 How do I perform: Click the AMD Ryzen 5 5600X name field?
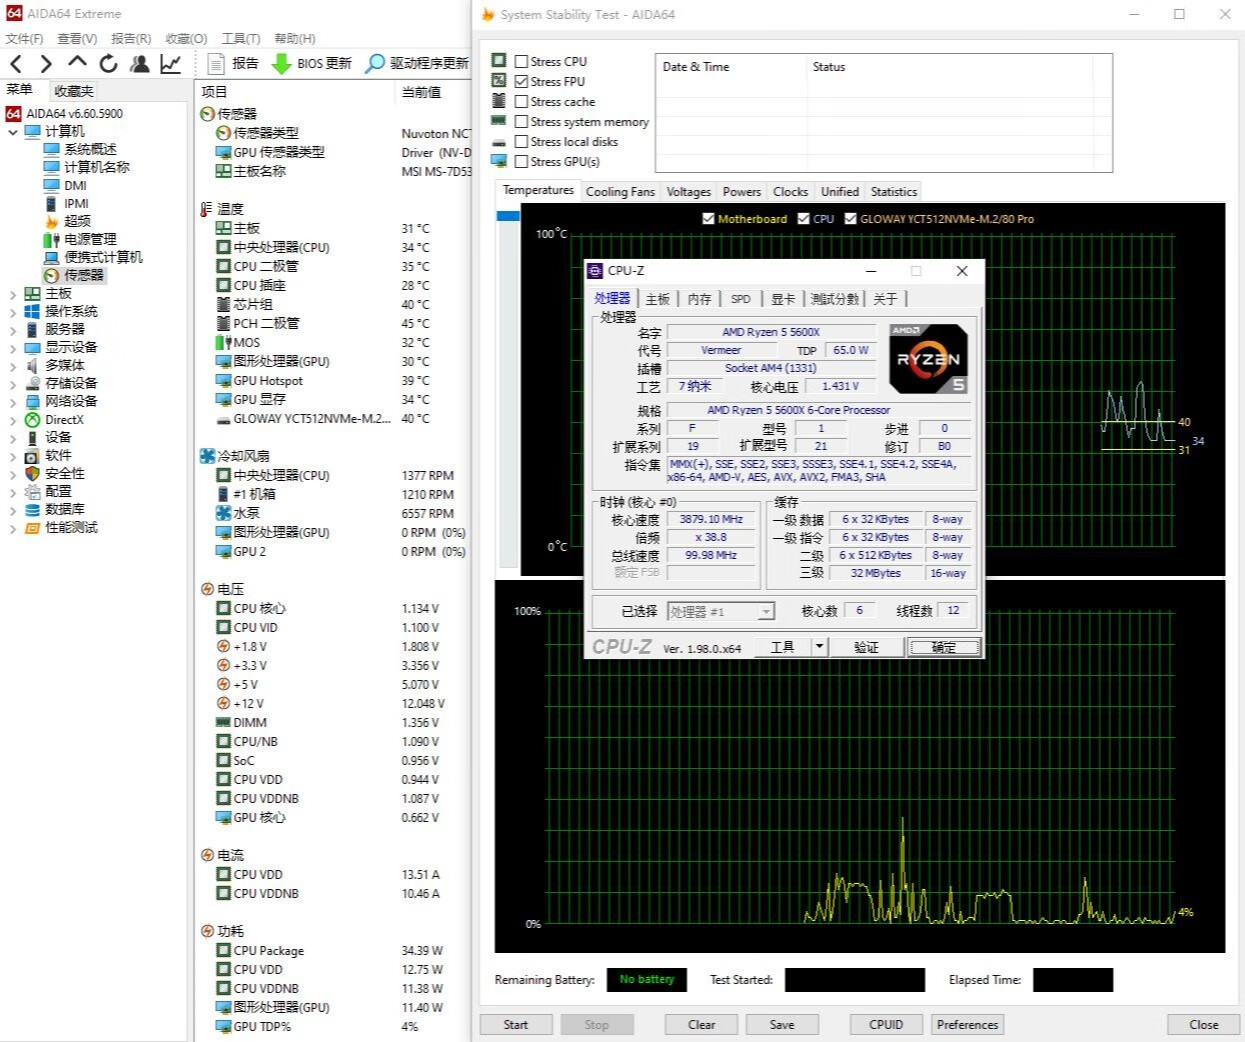[x=771, y=332]
